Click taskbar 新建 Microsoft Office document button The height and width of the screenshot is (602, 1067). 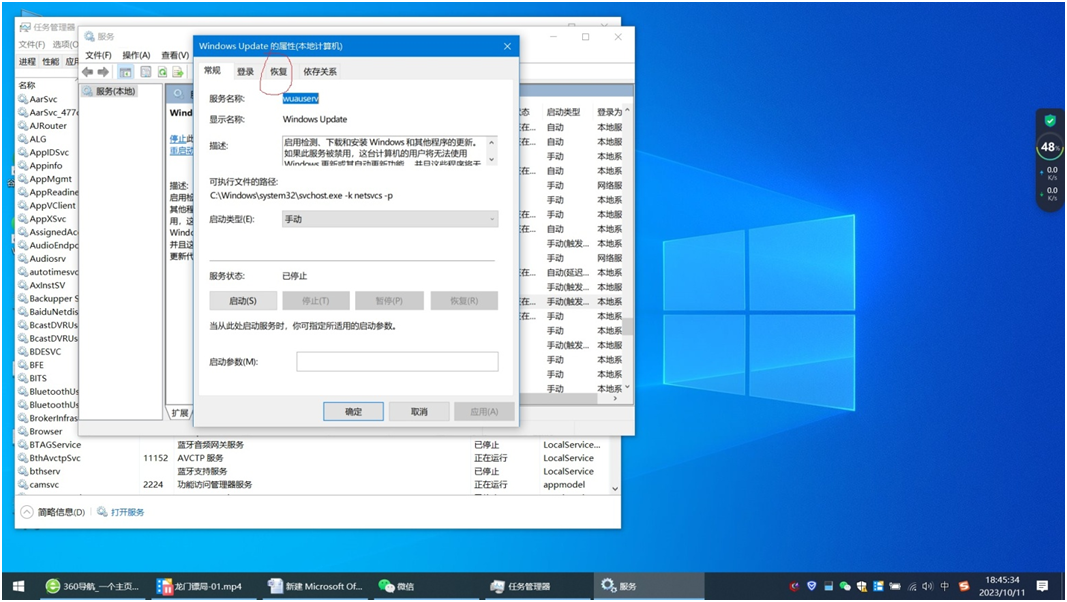point(315,586)
